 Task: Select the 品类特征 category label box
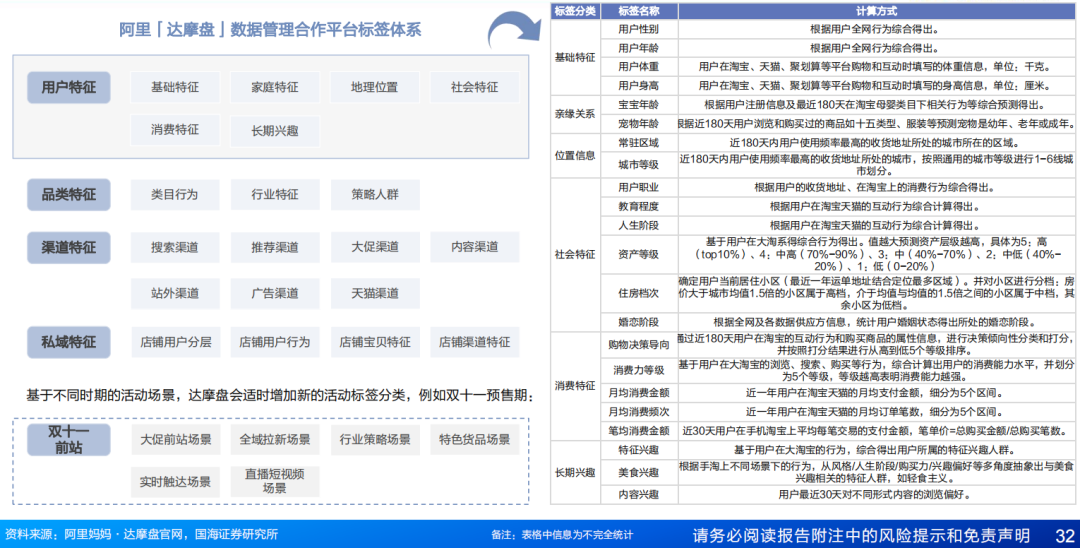(x=69, y=195)
